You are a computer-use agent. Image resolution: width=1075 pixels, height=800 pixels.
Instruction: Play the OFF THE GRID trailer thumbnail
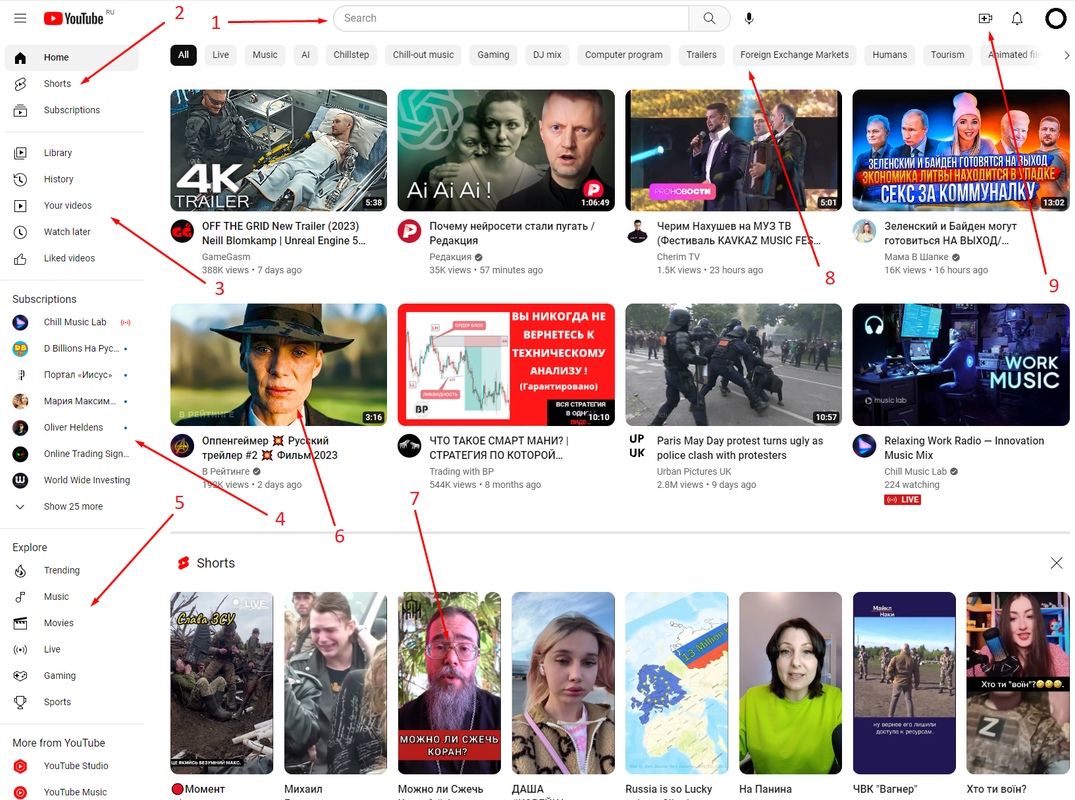tap(278, 151)
